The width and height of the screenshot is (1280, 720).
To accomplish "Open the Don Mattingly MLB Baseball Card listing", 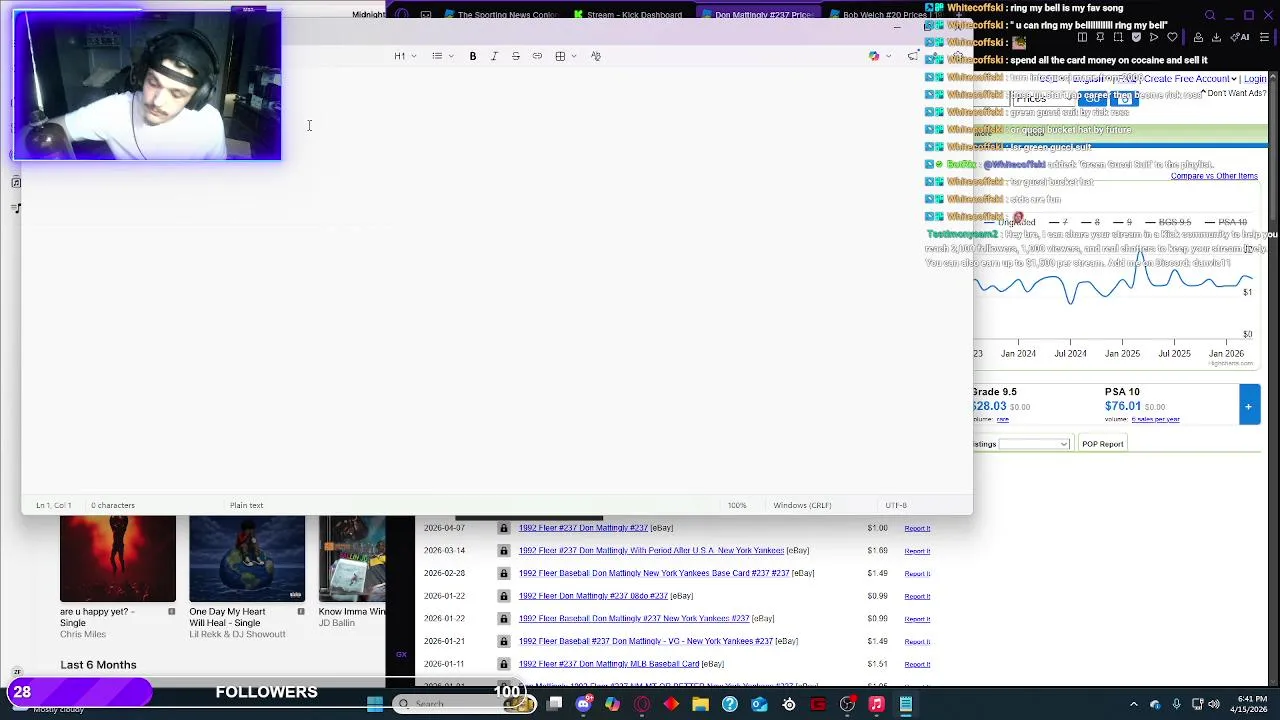I will (x=608, y=664).
